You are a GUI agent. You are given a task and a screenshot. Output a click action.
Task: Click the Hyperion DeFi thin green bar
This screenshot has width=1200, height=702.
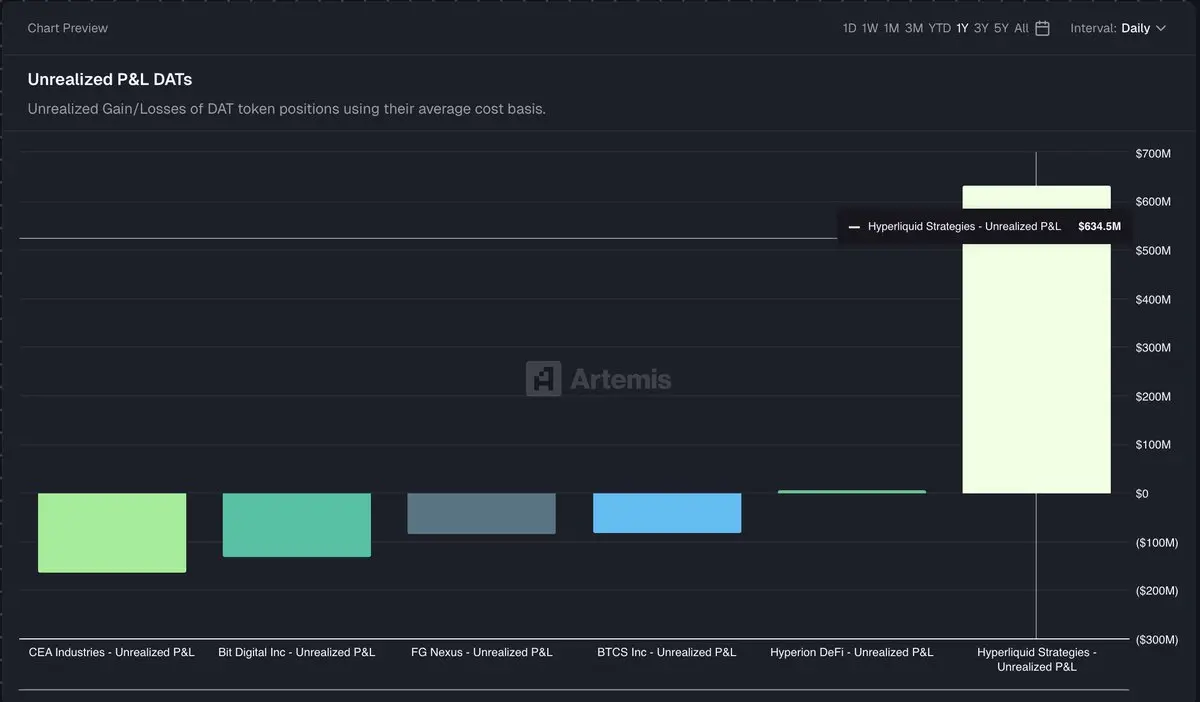tap(852, 491)
